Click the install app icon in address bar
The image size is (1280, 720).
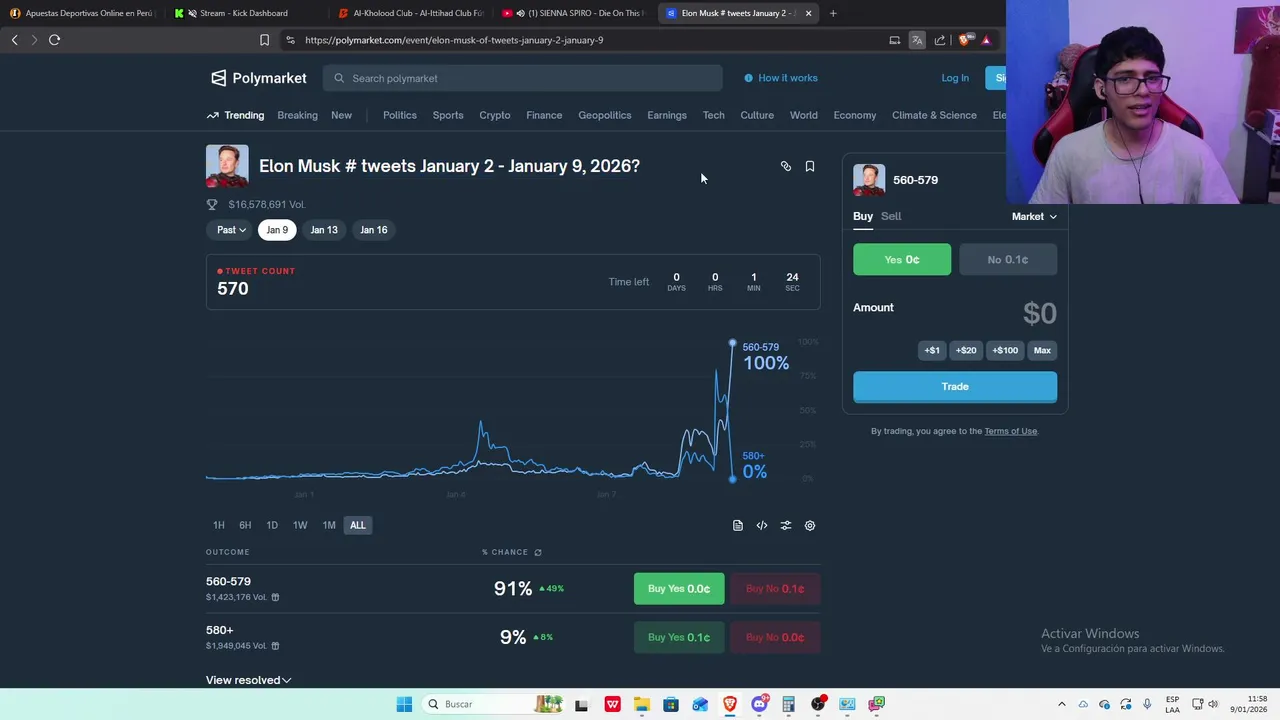(x=895, y=40)
